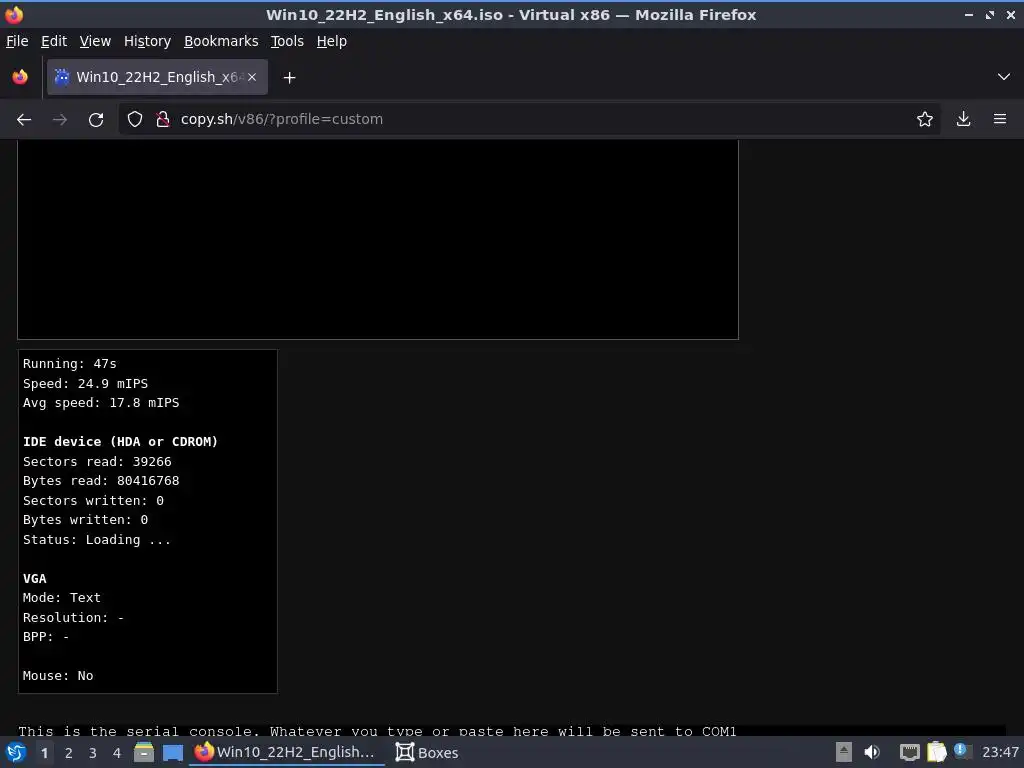Open the tracking protection shield icon
1024x768 pixels.
point(135,120)
